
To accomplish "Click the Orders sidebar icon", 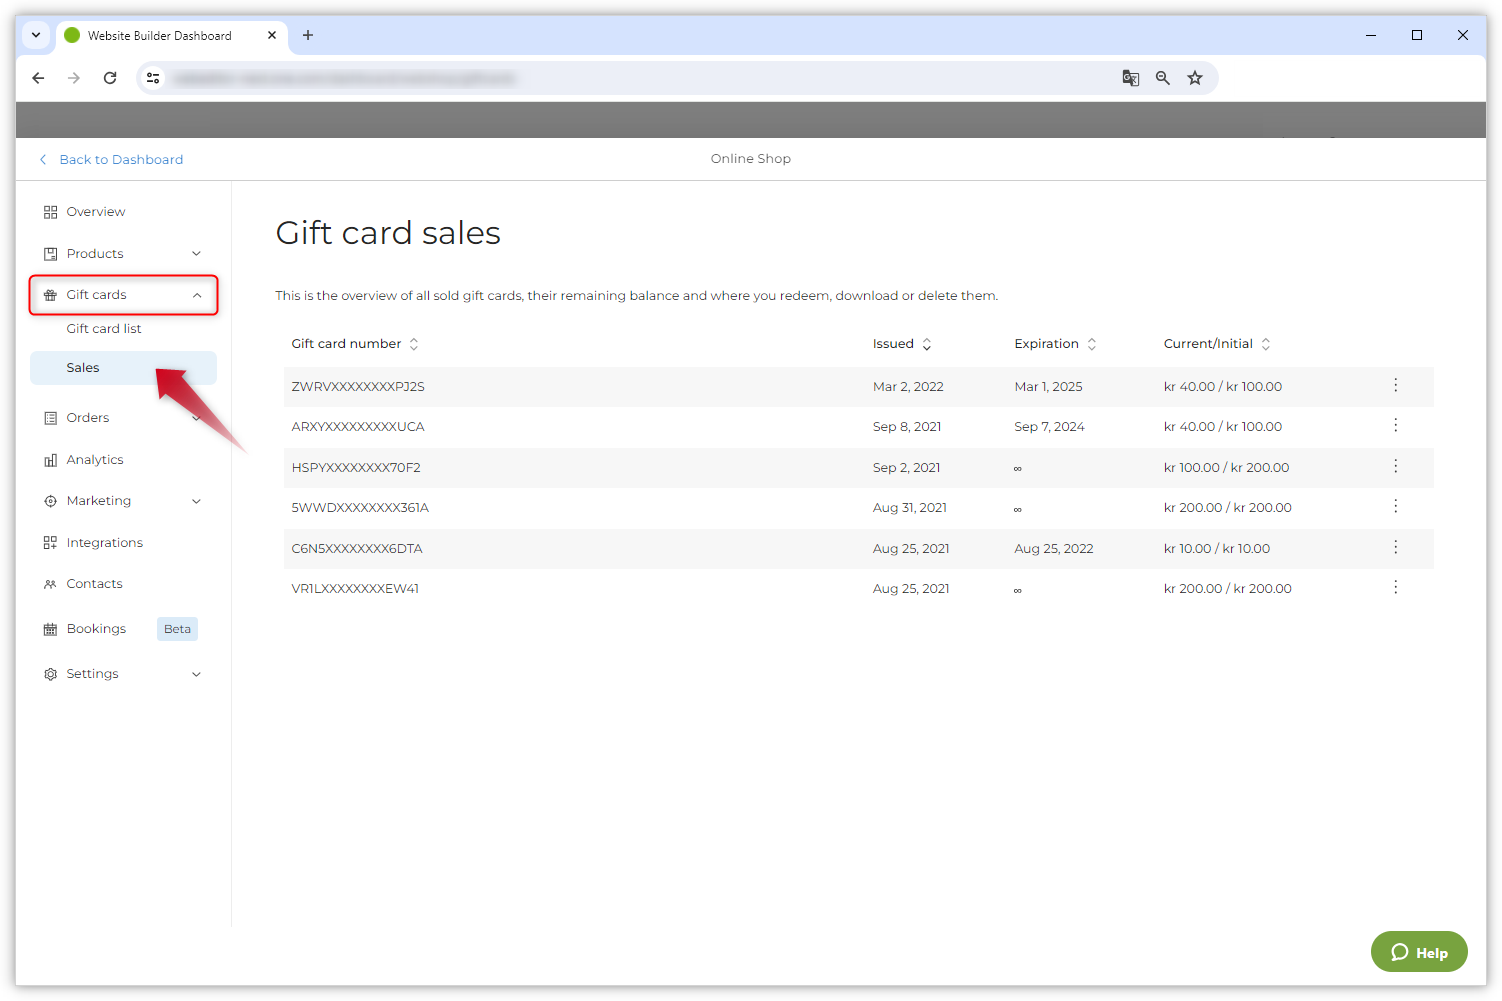I will 50,417.
